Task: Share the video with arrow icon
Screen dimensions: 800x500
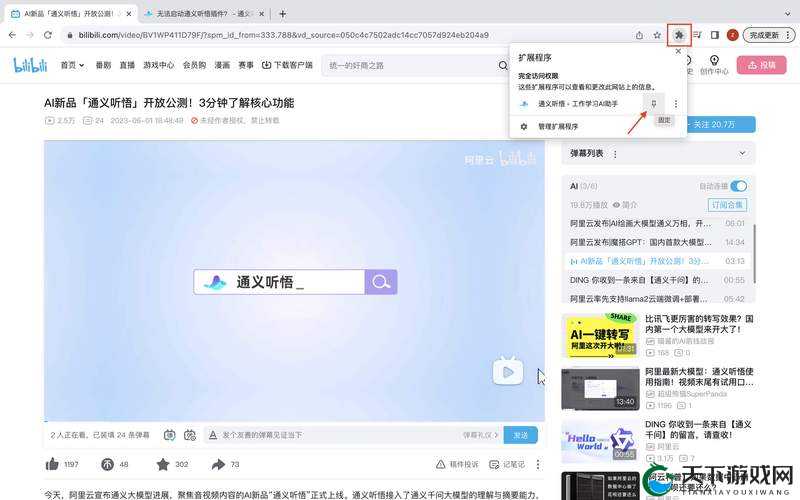Action: (218, 464)
